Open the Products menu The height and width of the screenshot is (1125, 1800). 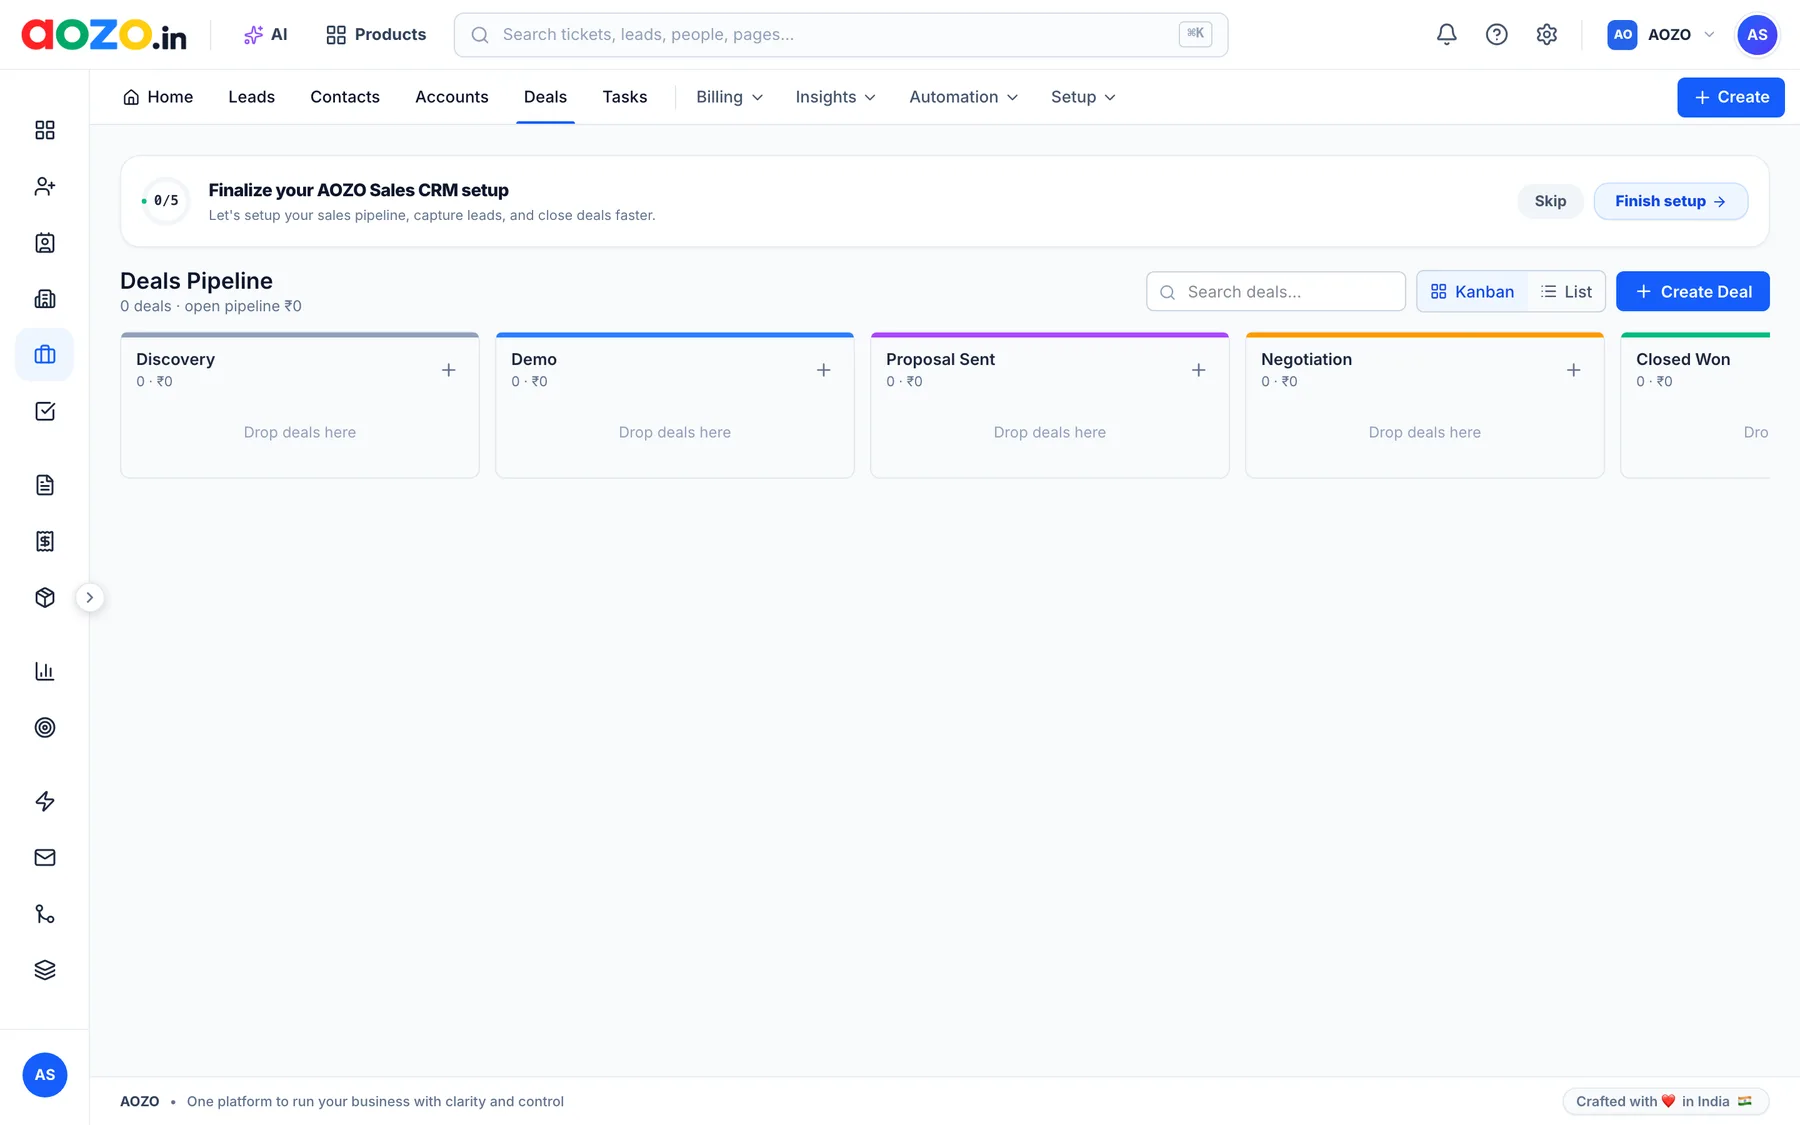tap(376, 35)
